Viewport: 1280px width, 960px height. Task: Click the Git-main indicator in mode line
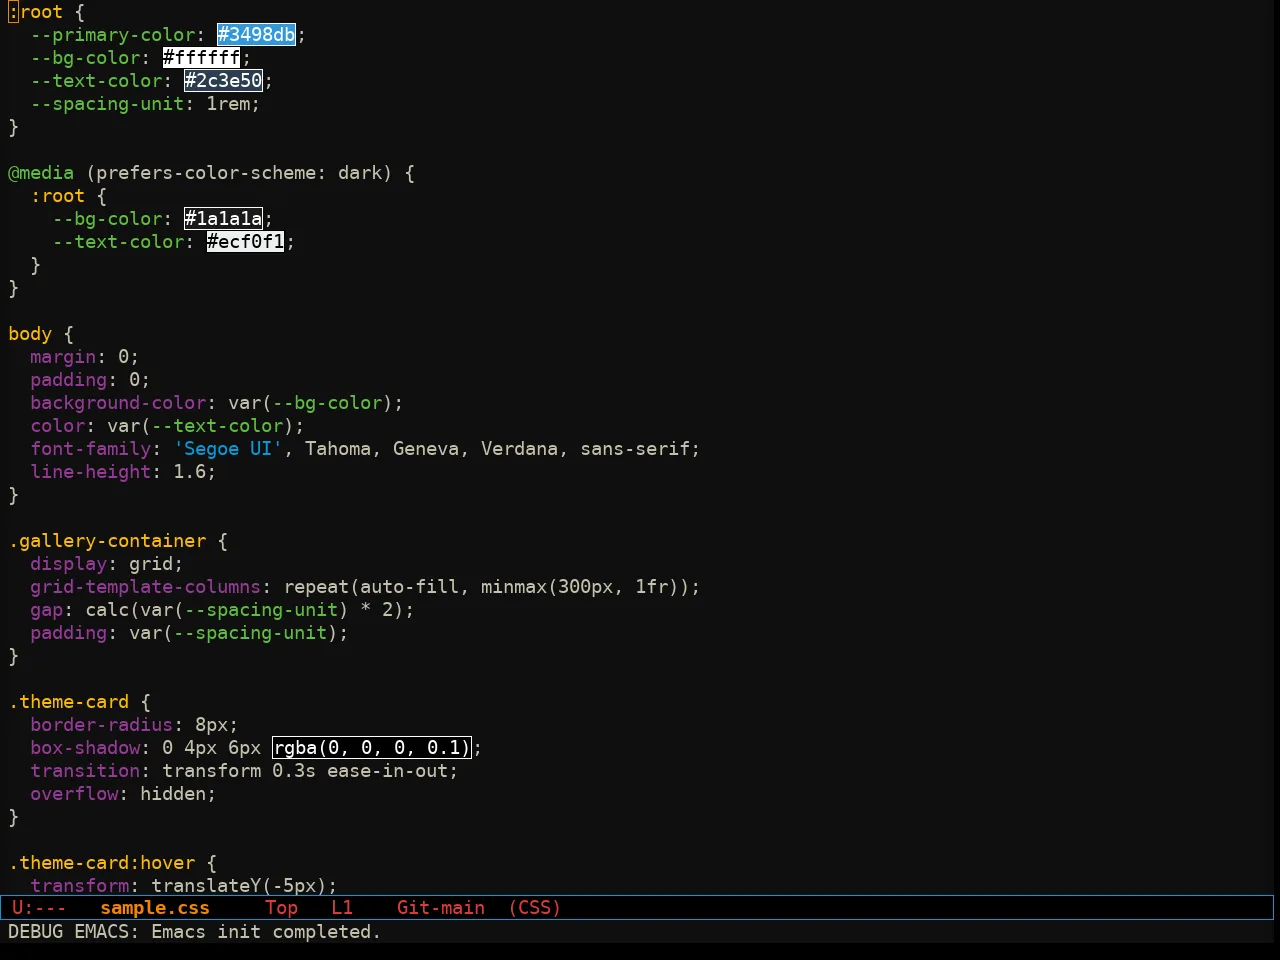pyautogui.click(x=441, y=908)
